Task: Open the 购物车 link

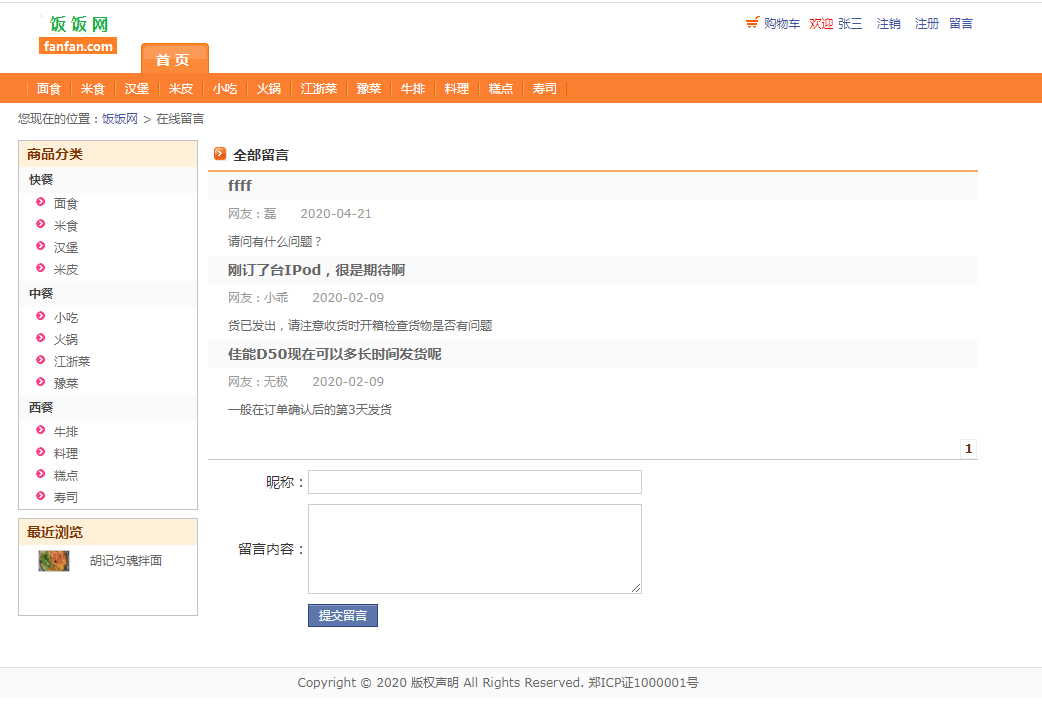Action: 782,24
